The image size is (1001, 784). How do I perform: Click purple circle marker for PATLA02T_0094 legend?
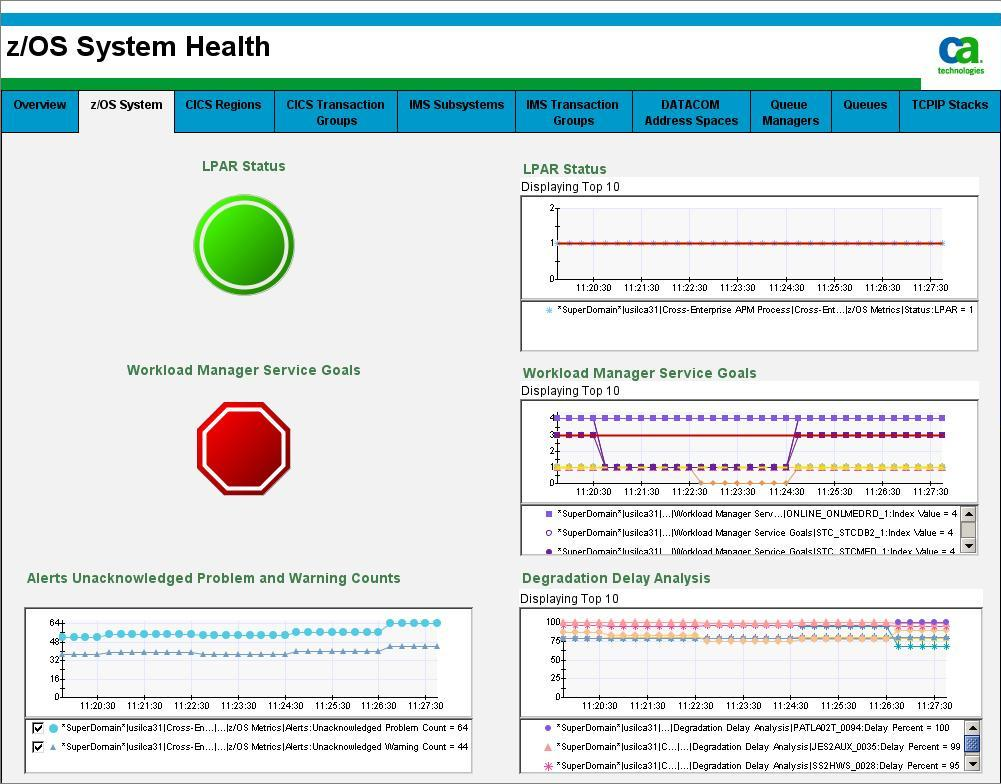(x=548, y=728)
